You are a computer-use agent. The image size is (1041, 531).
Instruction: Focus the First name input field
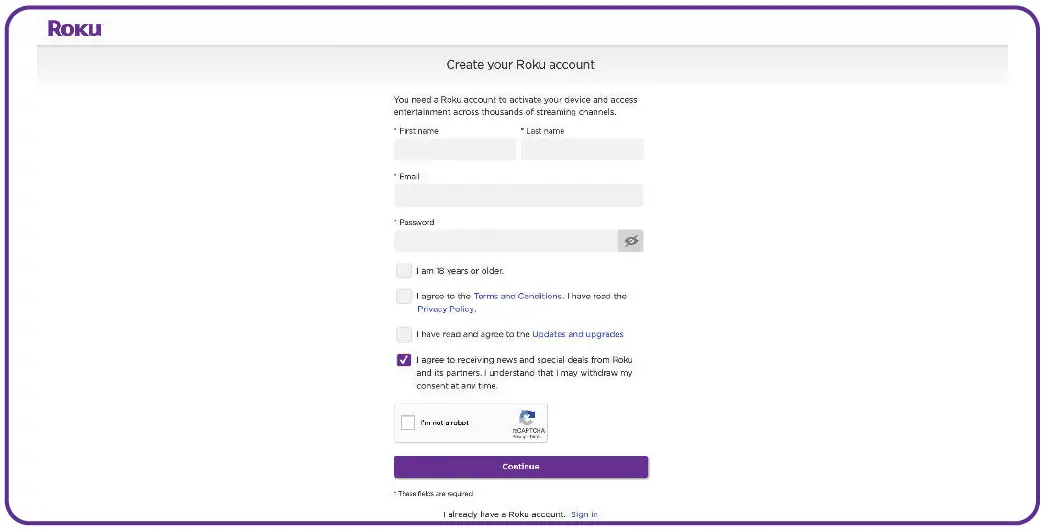(455, 149)
